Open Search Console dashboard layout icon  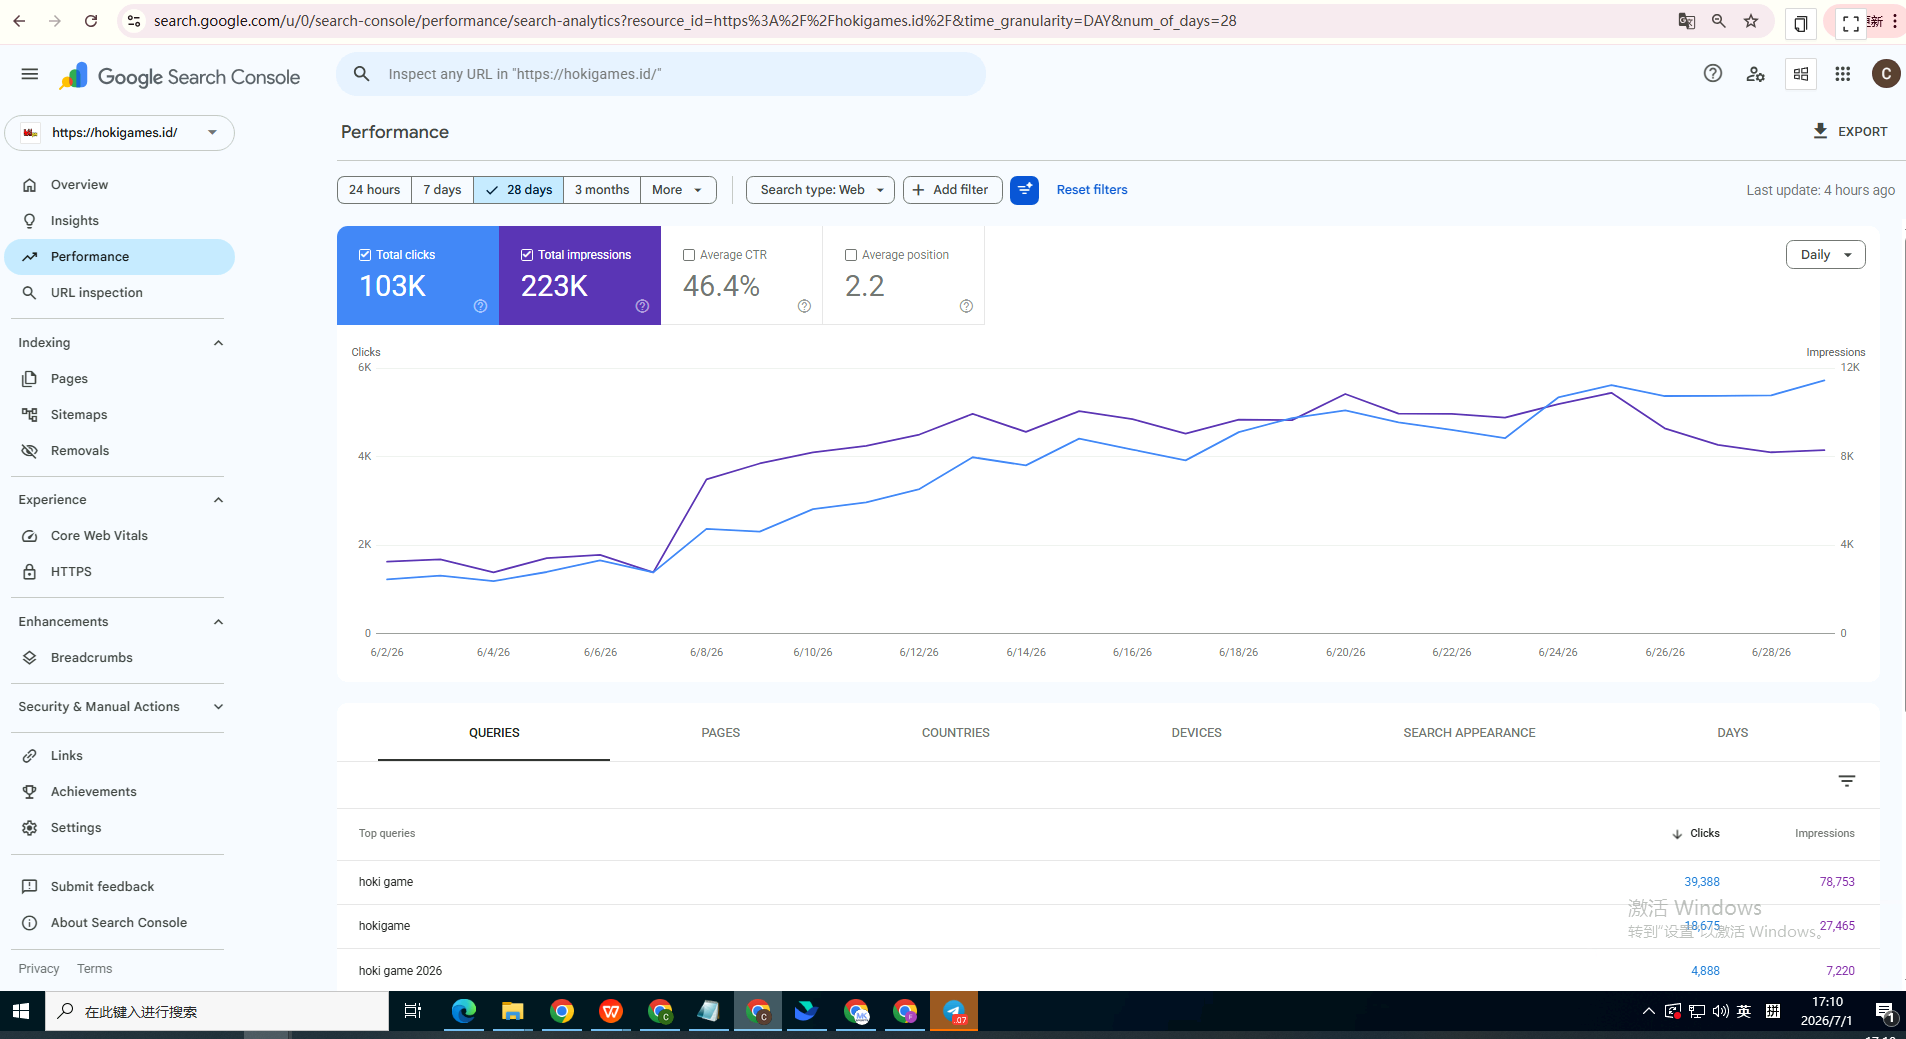point(1801,74)
